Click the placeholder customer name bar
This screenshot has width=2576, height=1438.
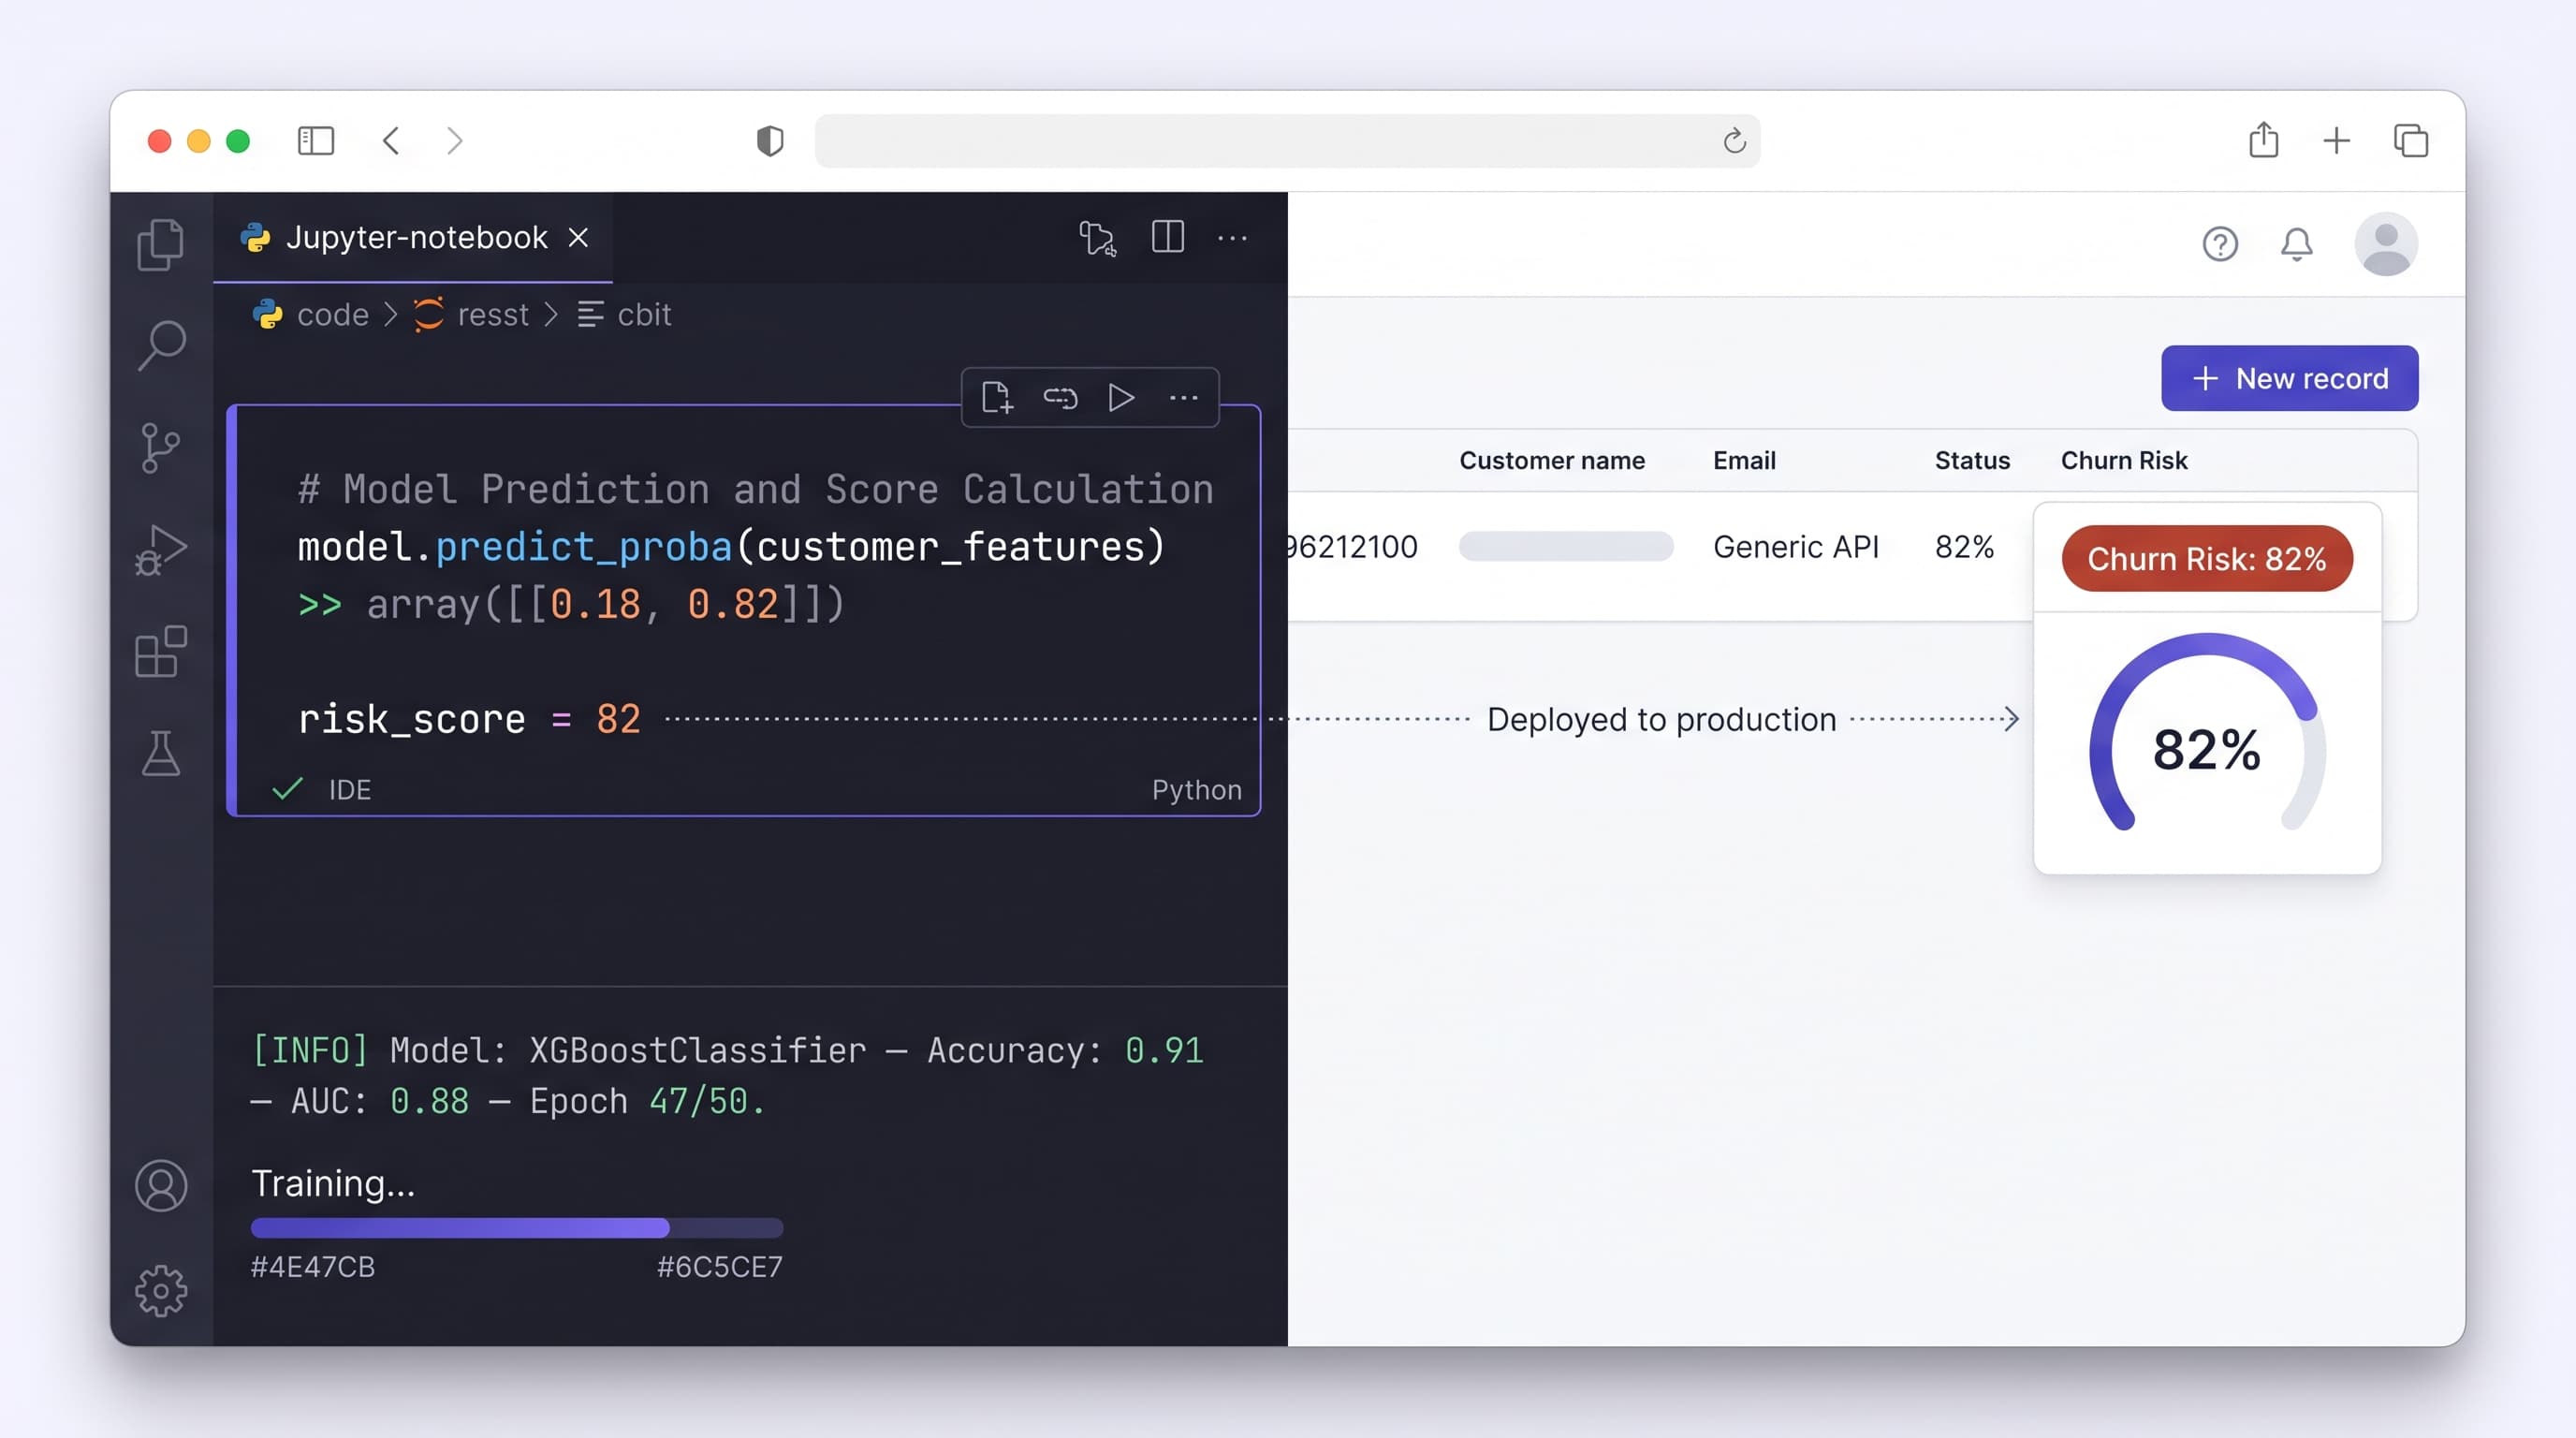[1565, 546]
